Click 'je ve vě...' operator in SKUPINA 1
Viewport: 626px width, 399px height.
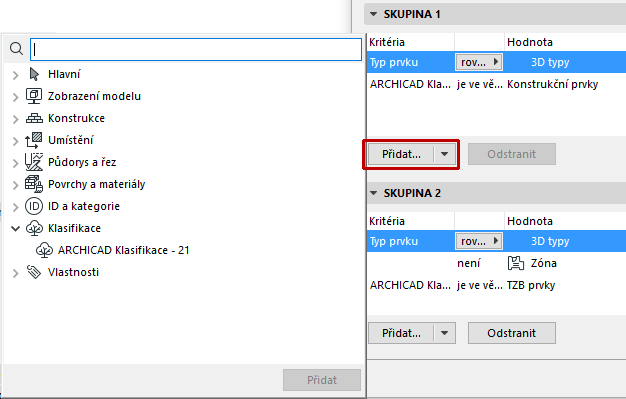point(479,84)
